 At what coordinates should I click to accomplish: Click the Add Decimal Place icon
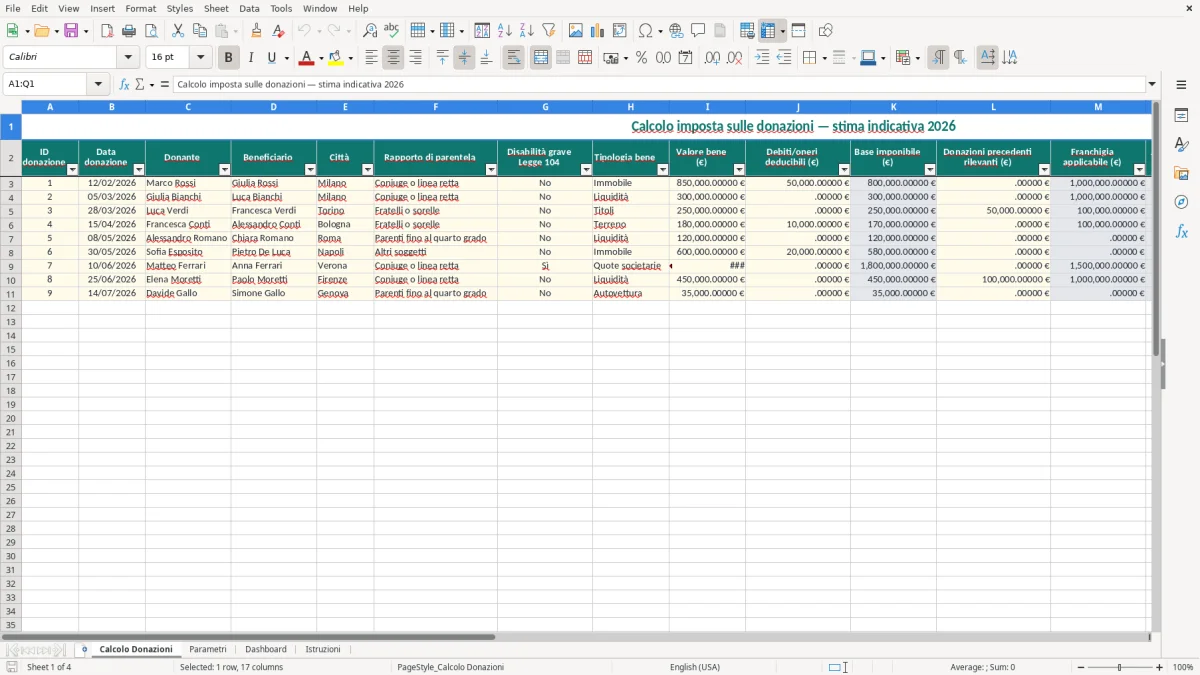point(712,58)
